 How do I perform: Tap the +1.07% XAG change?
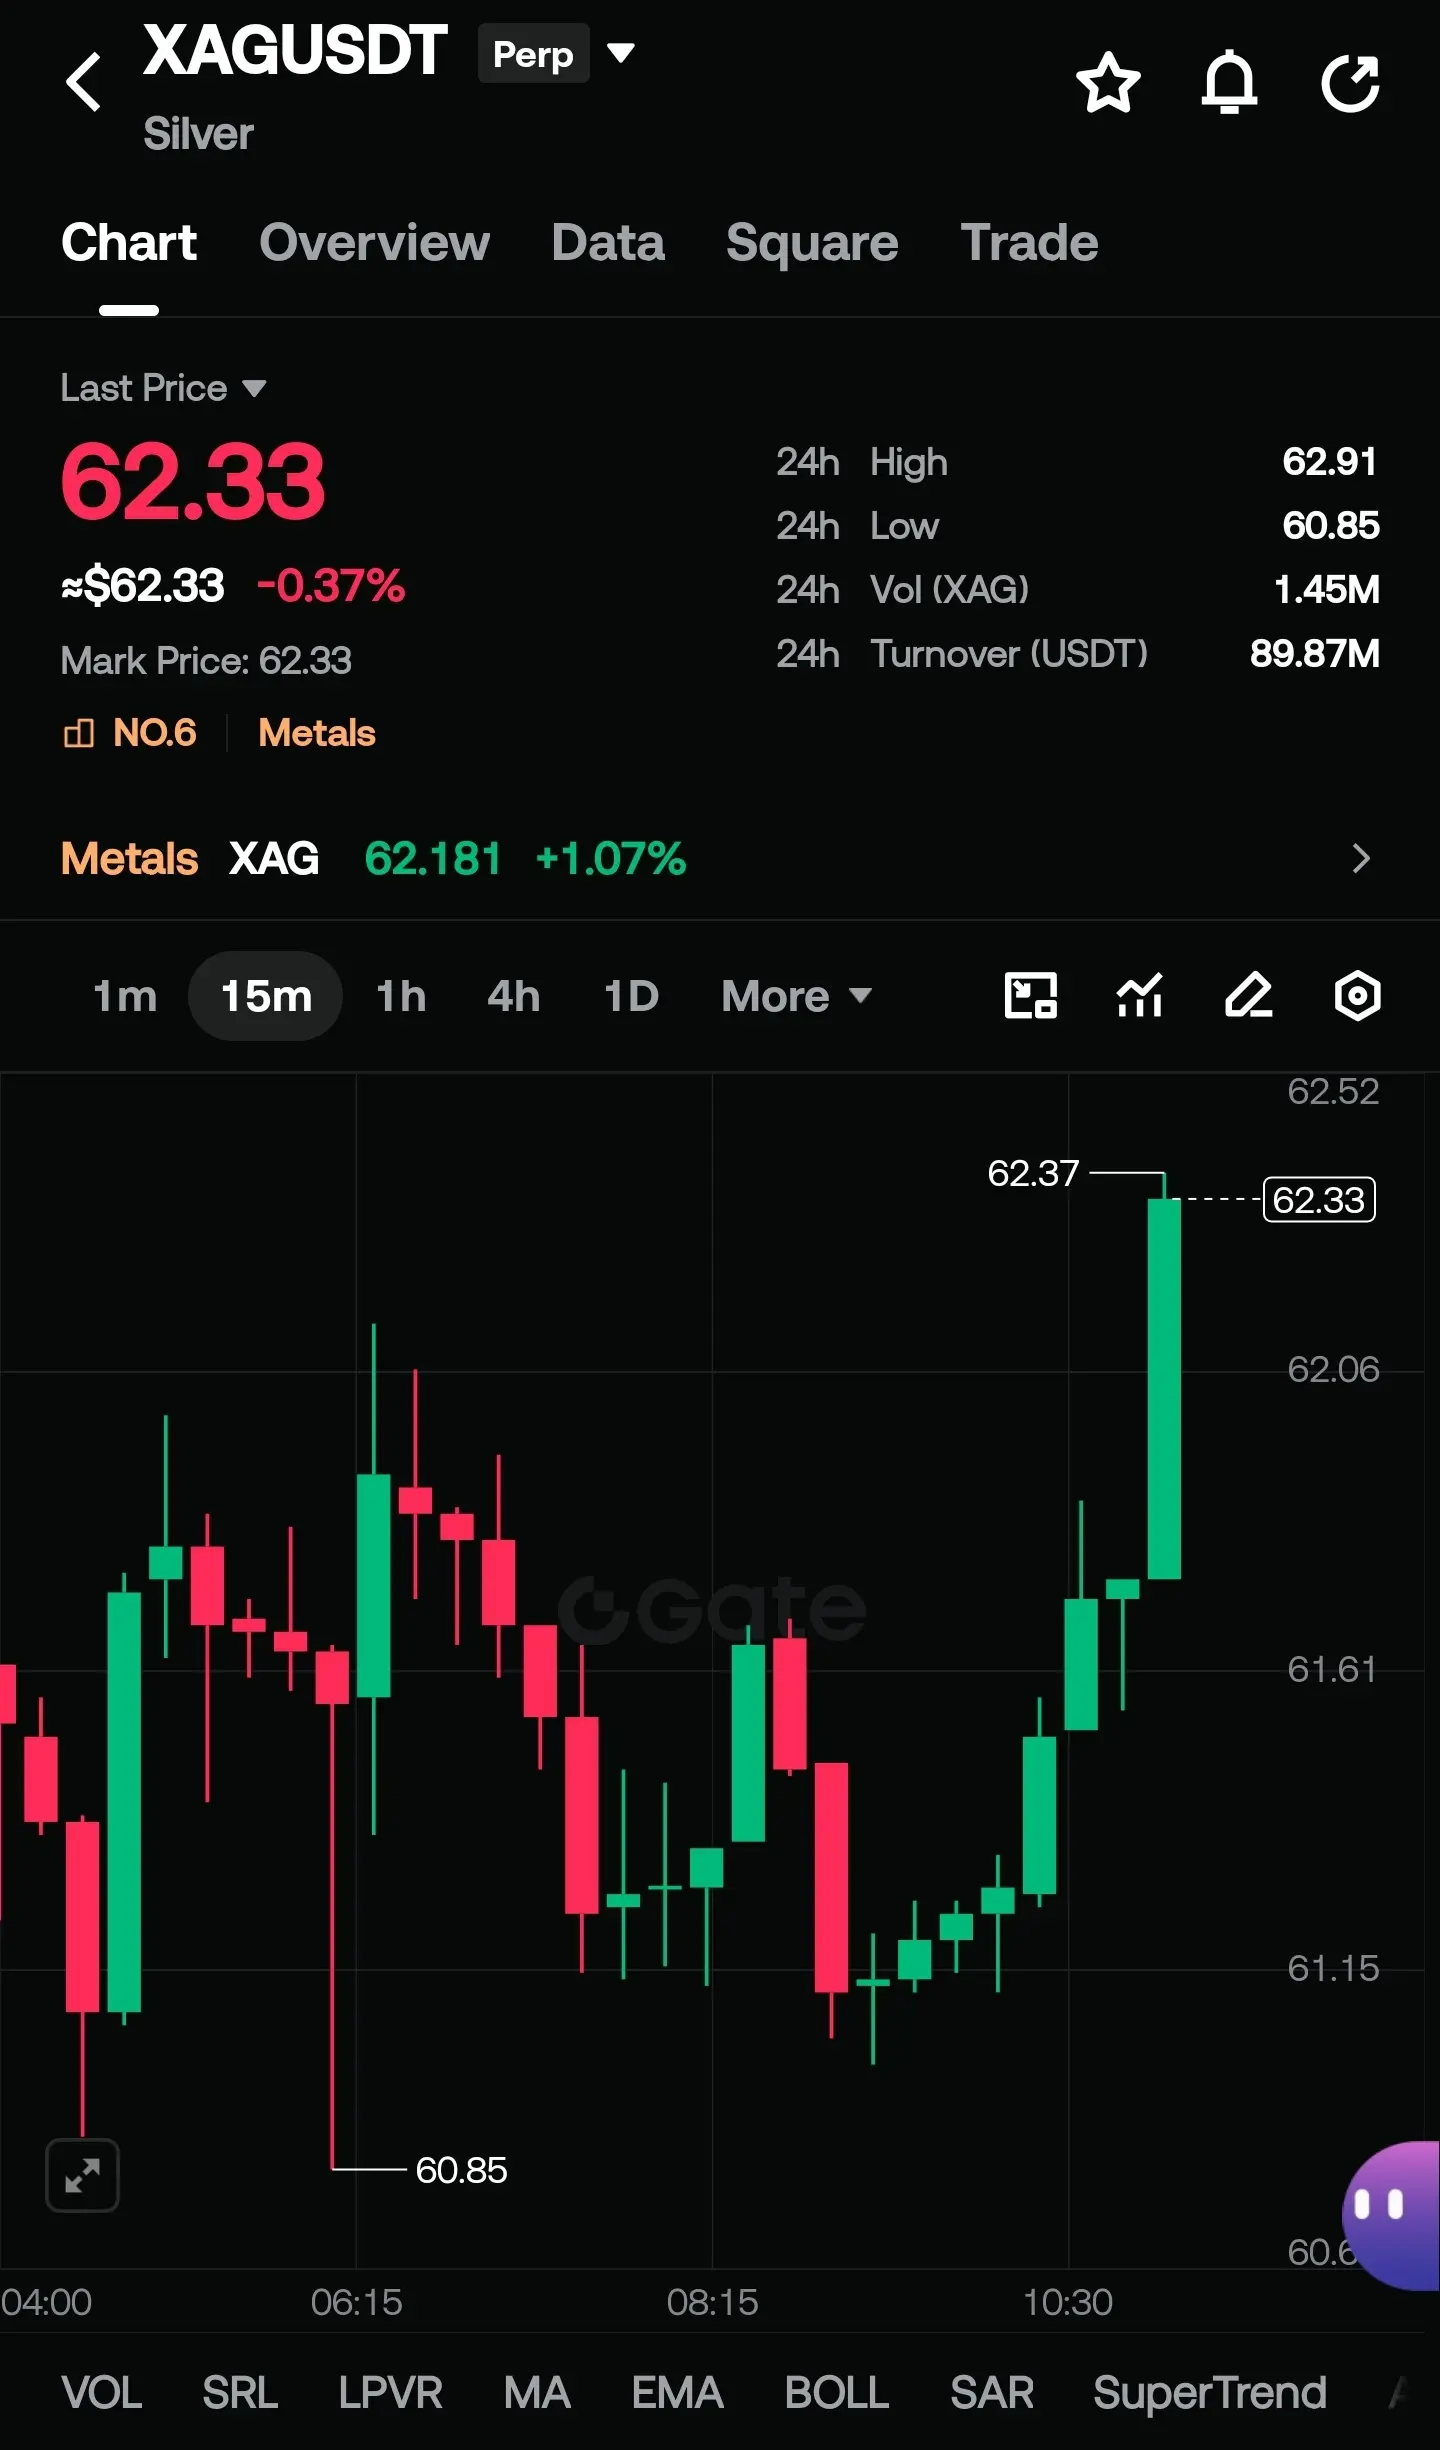[610, 858]
